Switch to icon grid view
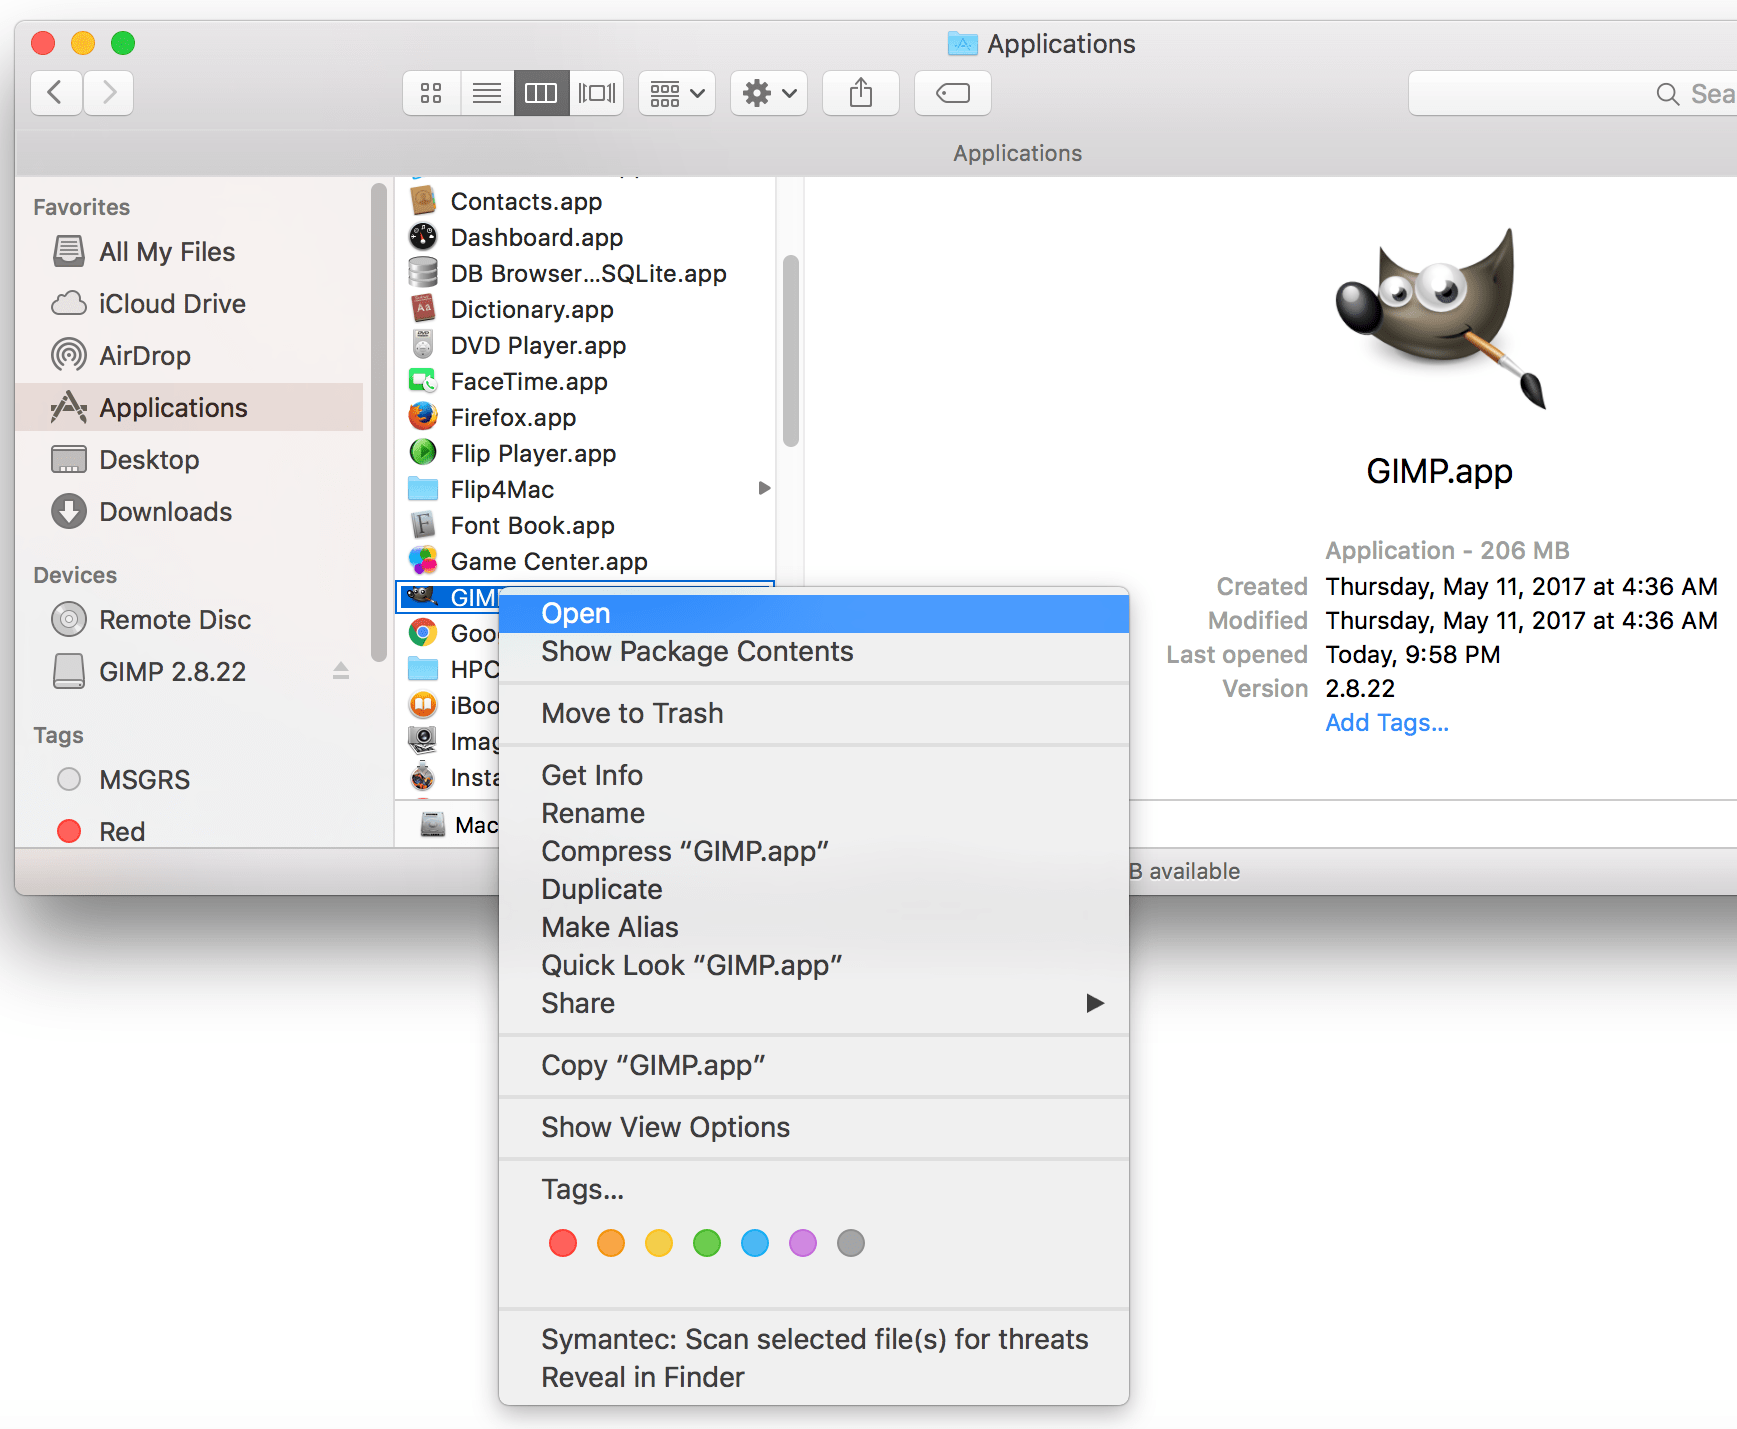This screenshot has height=1429, width=1737. (430, 92)
